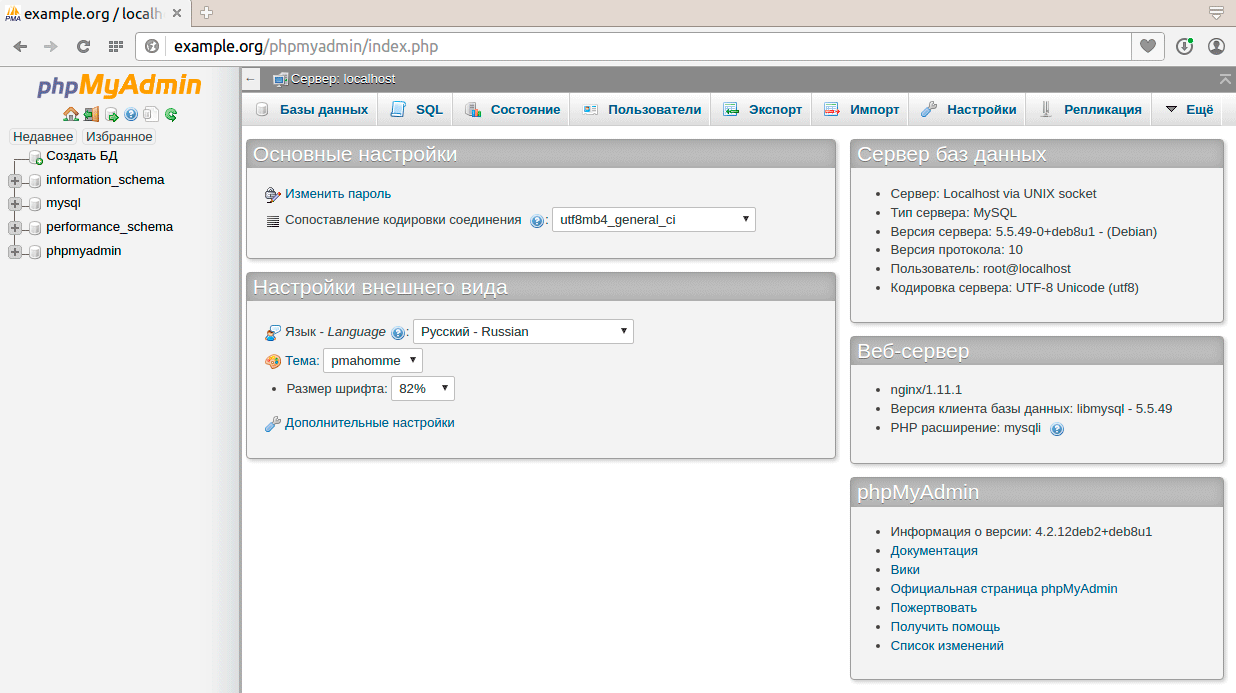This screenshot has width=1236, height=693.
Task: Switch to the SQL tab
Action: click(x=416, y=110)
